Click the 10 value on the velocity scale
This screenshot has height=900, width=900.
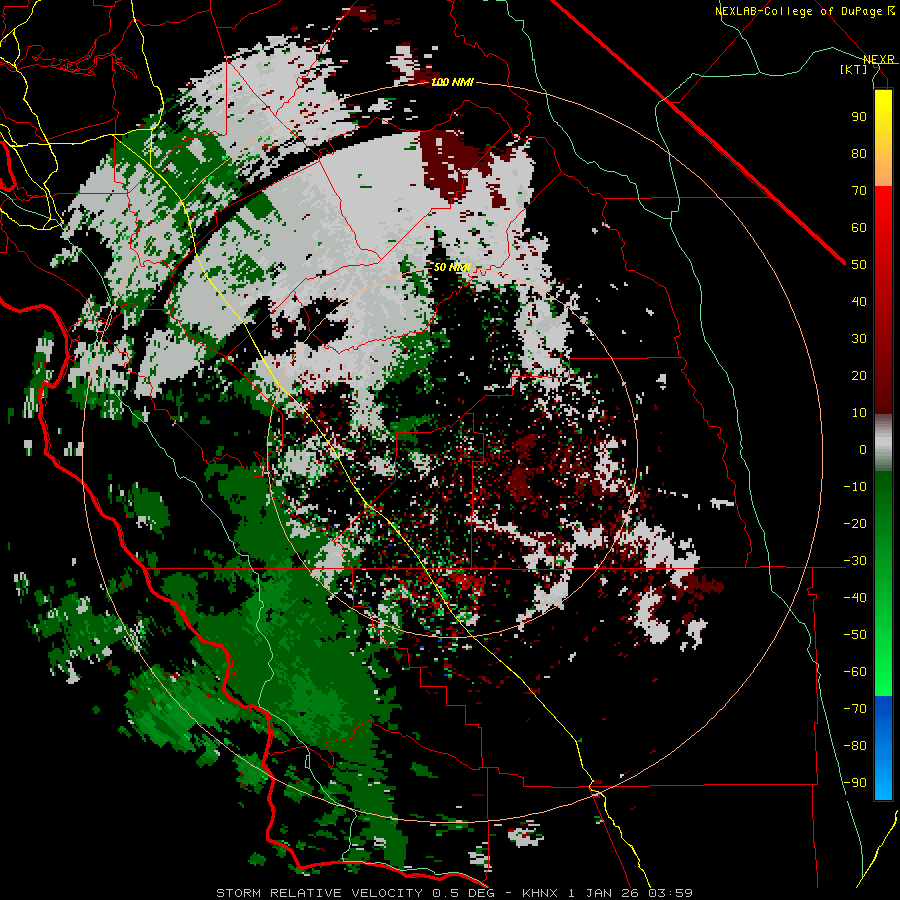pyautogui.click(x=859, y=413)
